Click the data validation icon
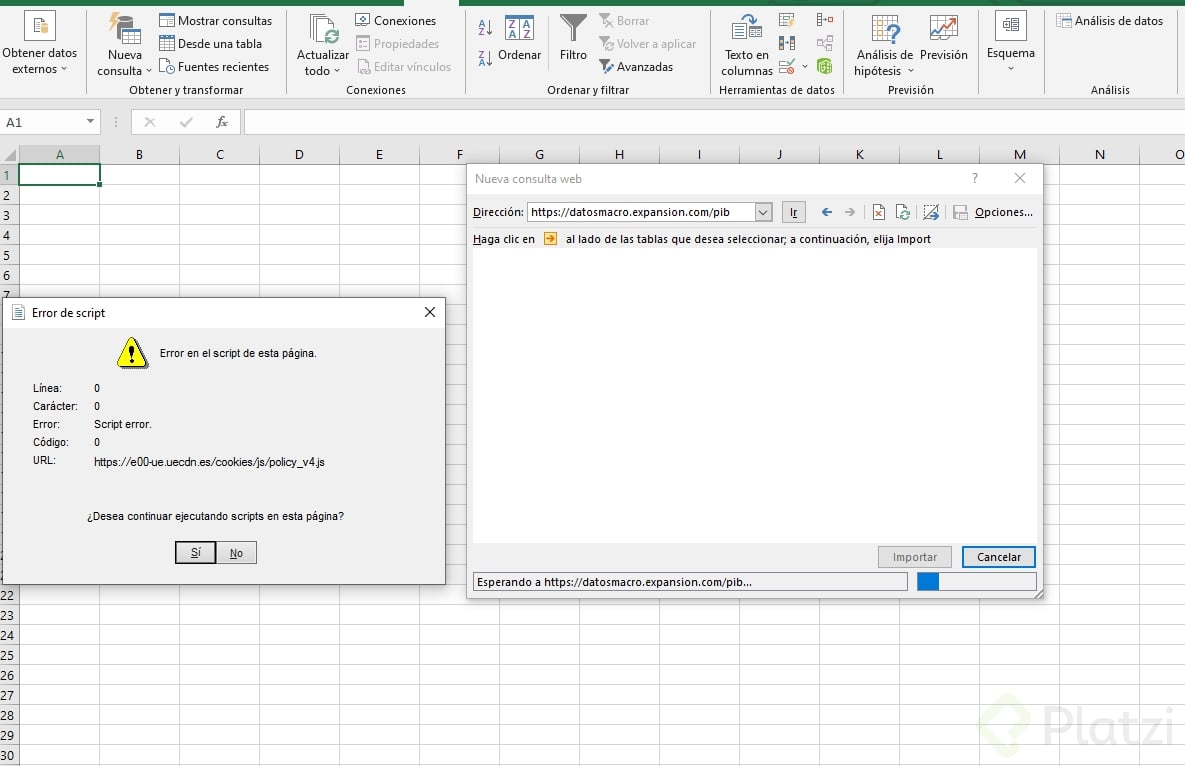This screenshot has width=1185, height=766. pos(787,67)
